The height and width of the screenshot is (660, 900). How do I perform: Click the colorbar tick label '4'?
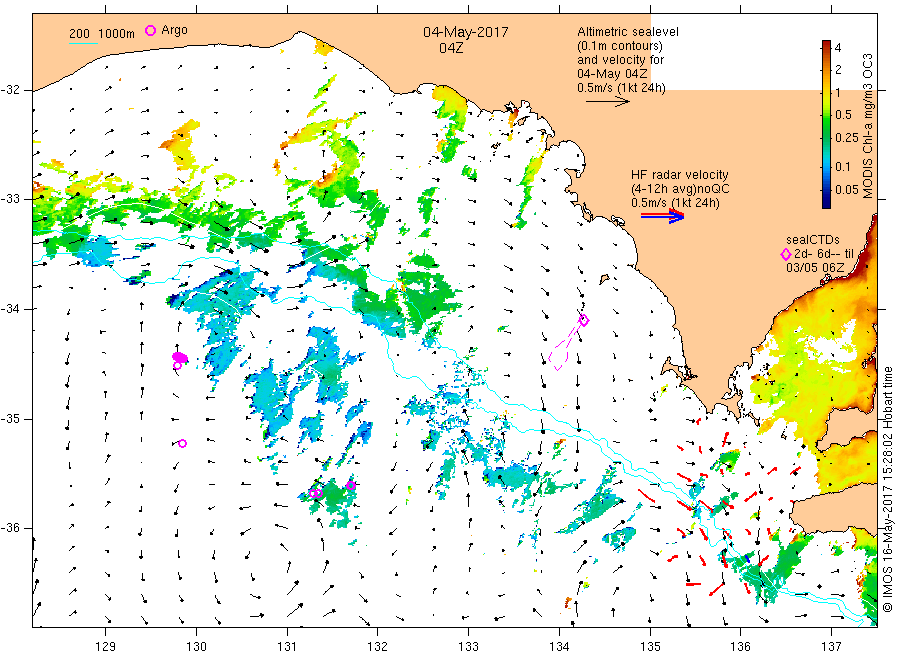(838, 48)
